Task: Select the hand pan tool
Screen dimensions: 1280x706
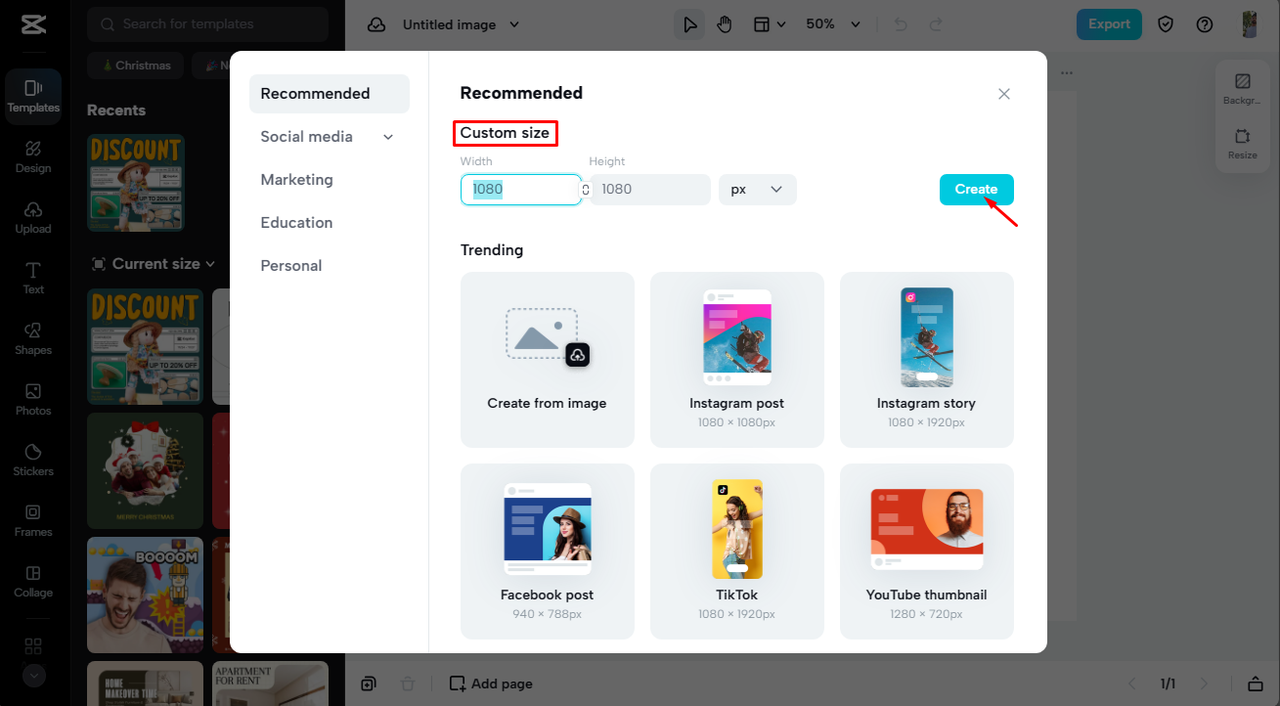Action: pyautogui.click(x=725, y=24)
